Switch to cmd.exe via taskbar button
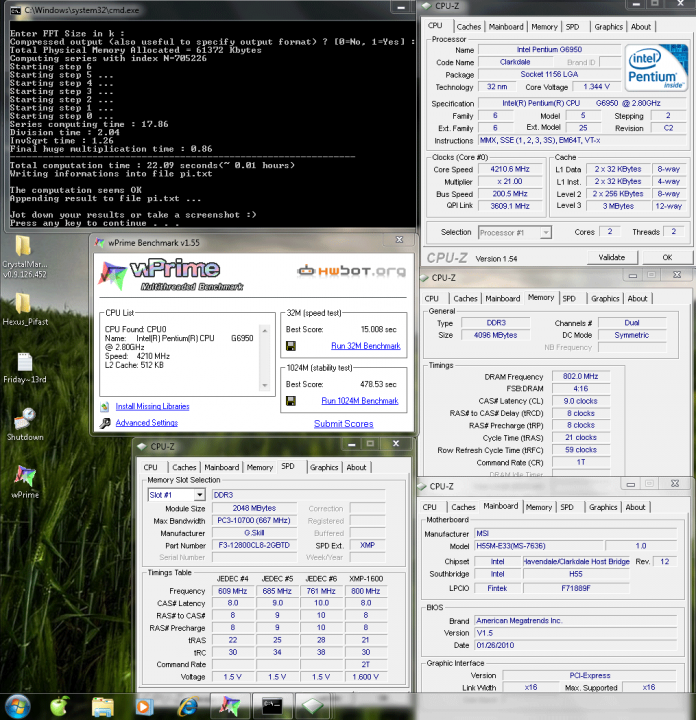The height and width of the screenshot is (720, 696). point(272,706)
